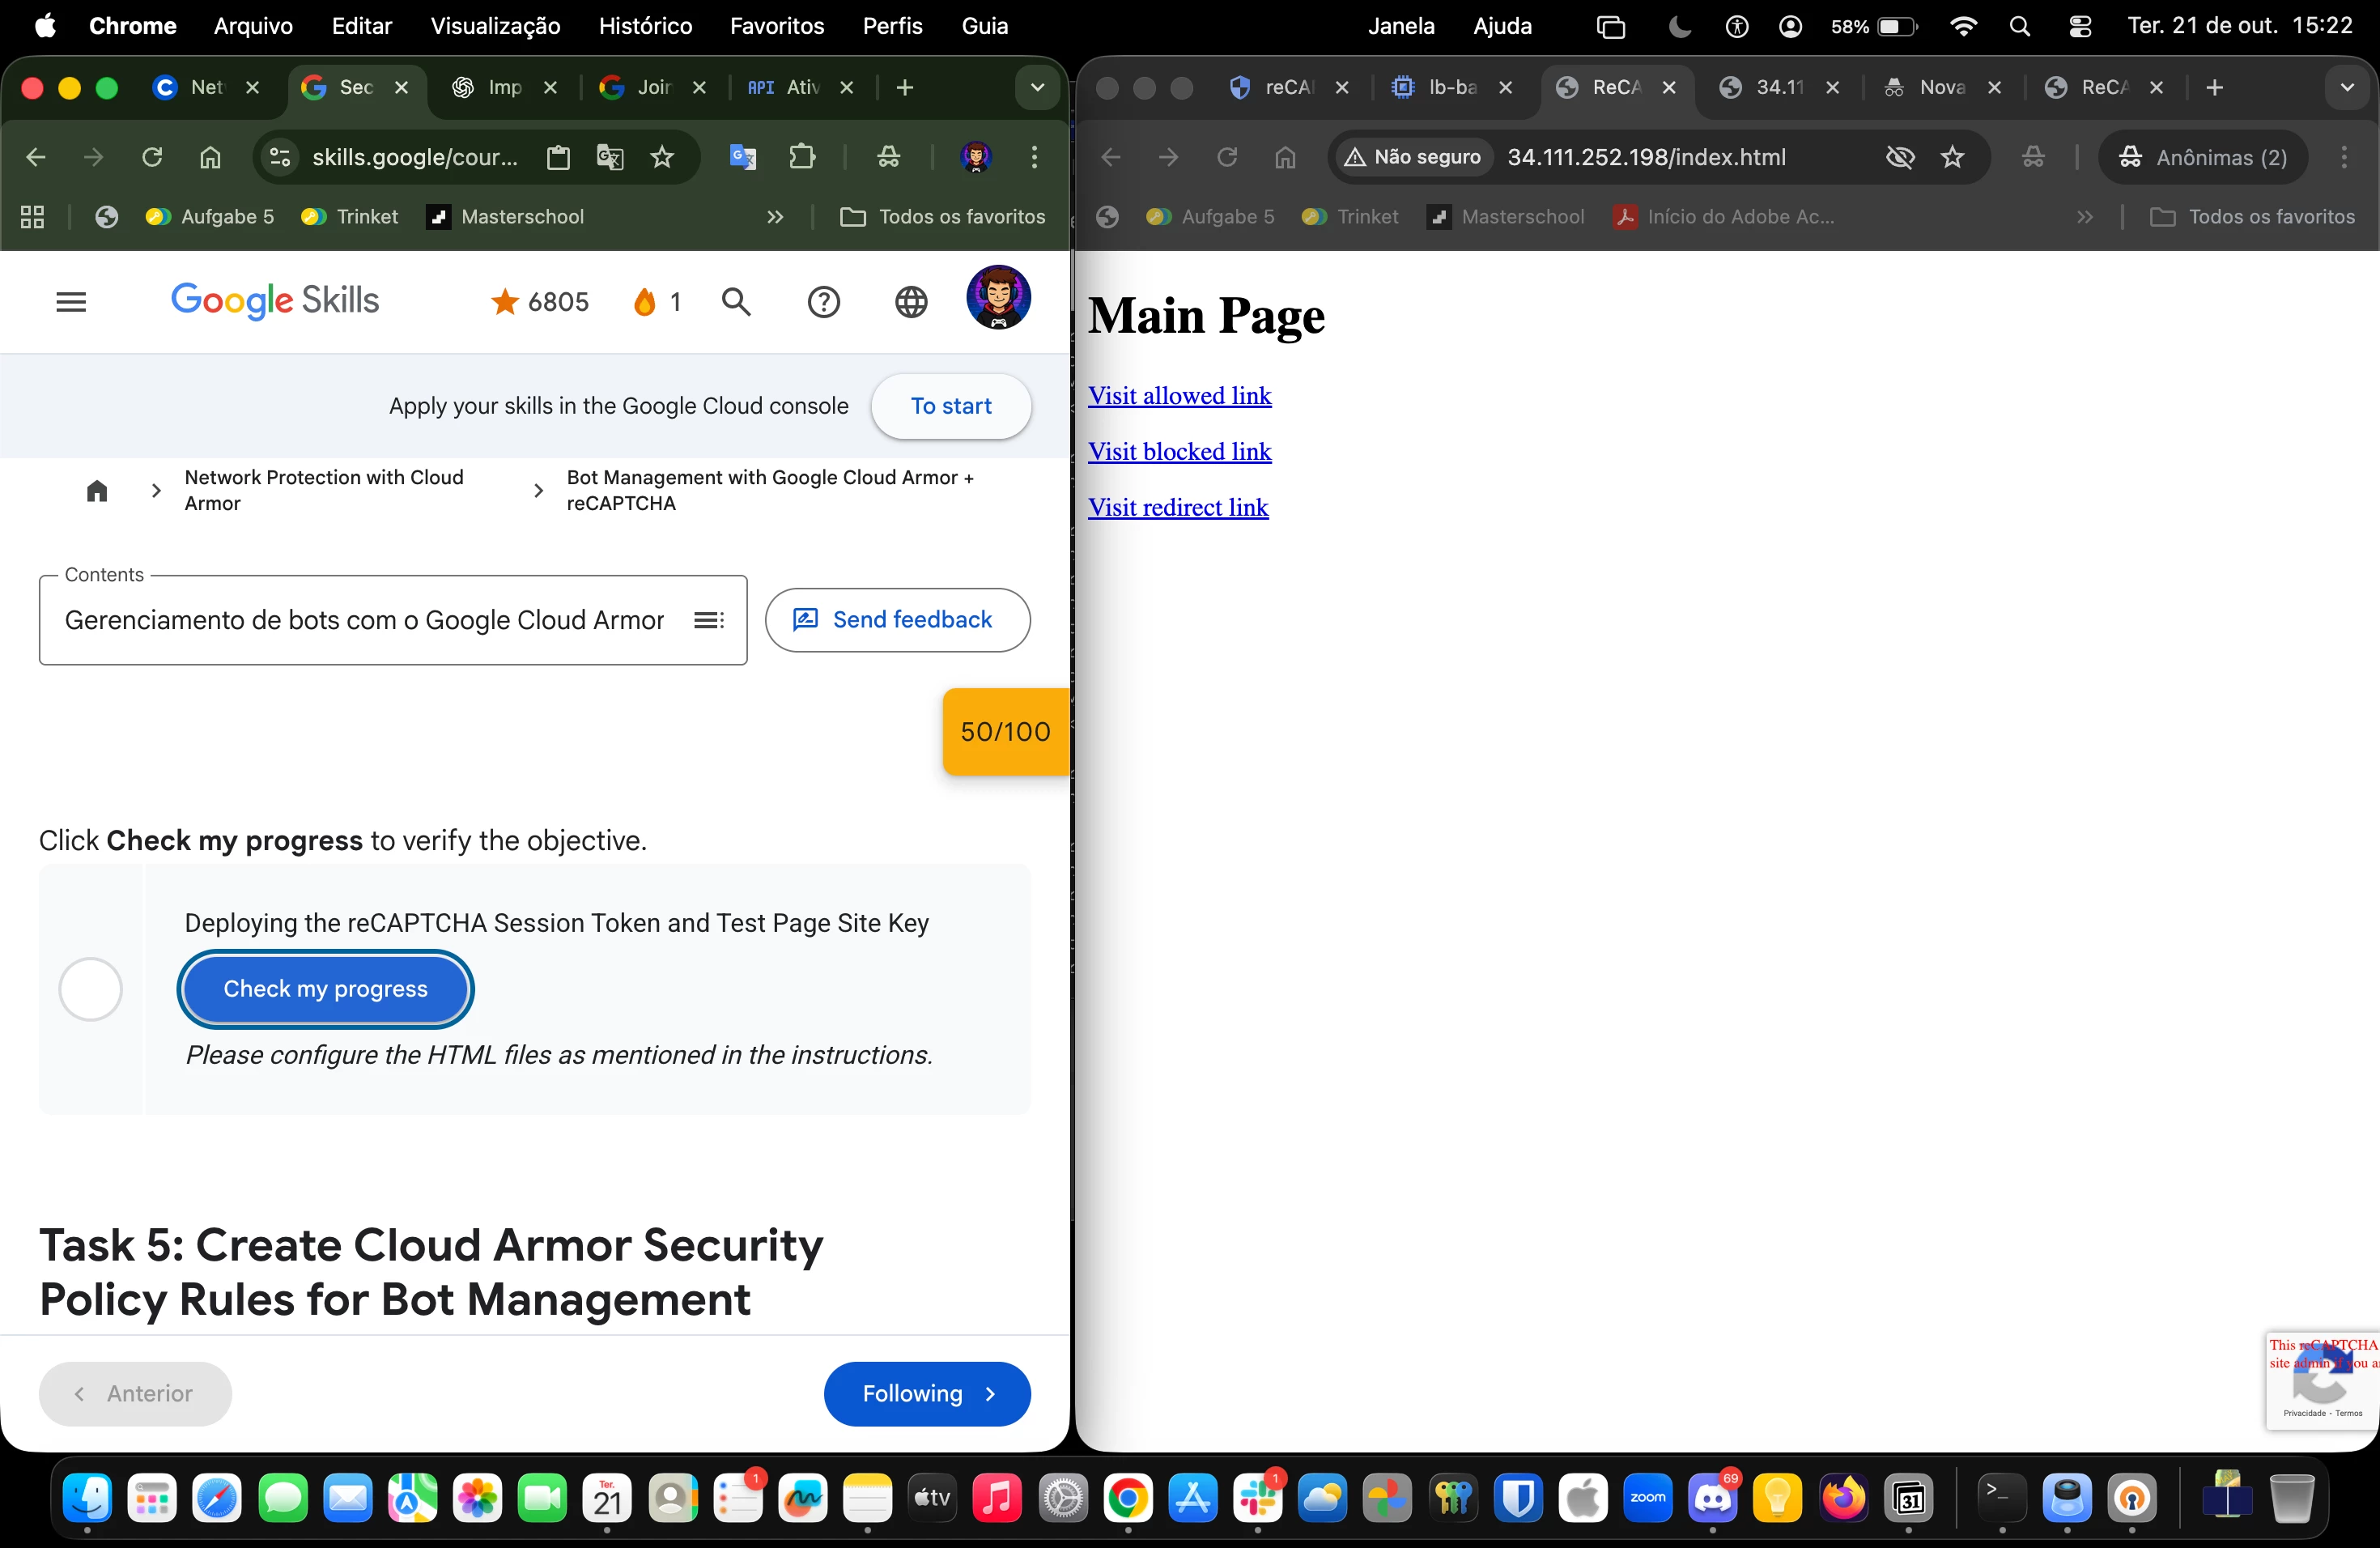Toggle the Deploying reCAPTCHA progress circle
This screenshot has width=2380, height=1548.
[x=90, y=989]
